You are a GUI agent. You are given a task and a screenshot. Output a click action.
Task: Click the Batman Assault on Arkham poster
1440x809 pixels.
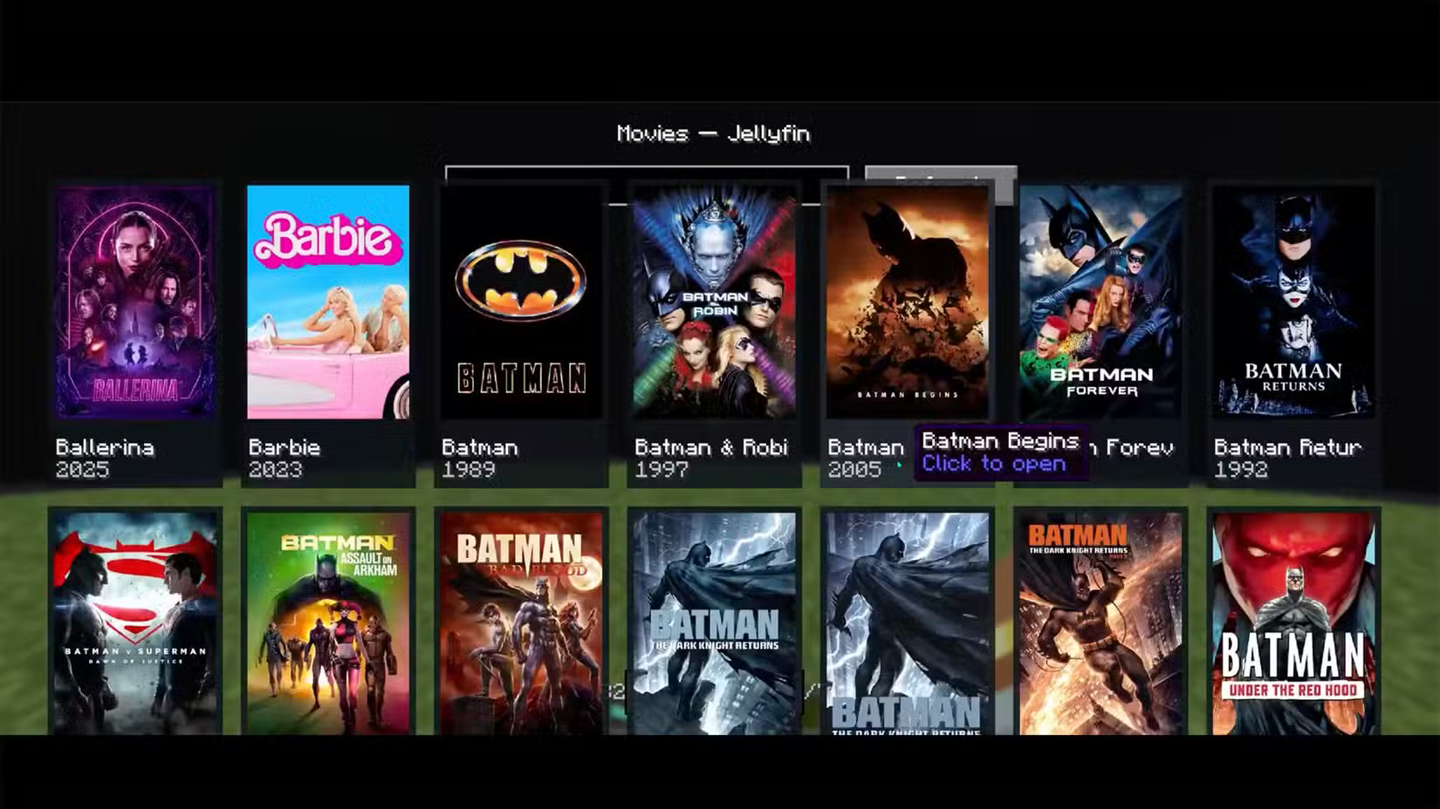coord(328,623)
